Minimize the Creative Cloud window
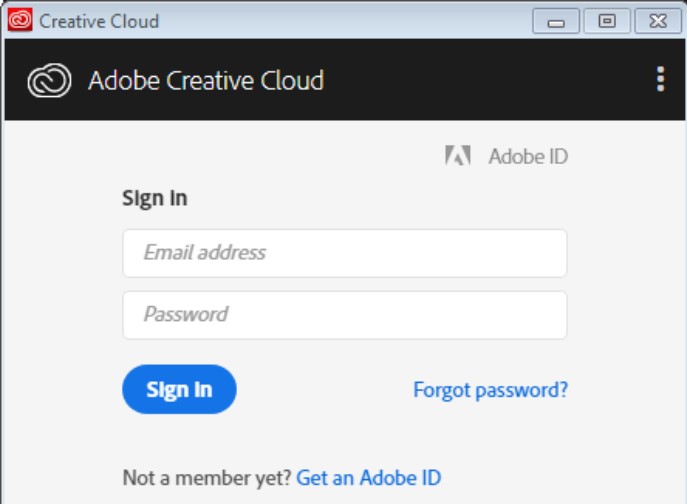Viewport: 687px width, 504px height. (x=556, y=20)
